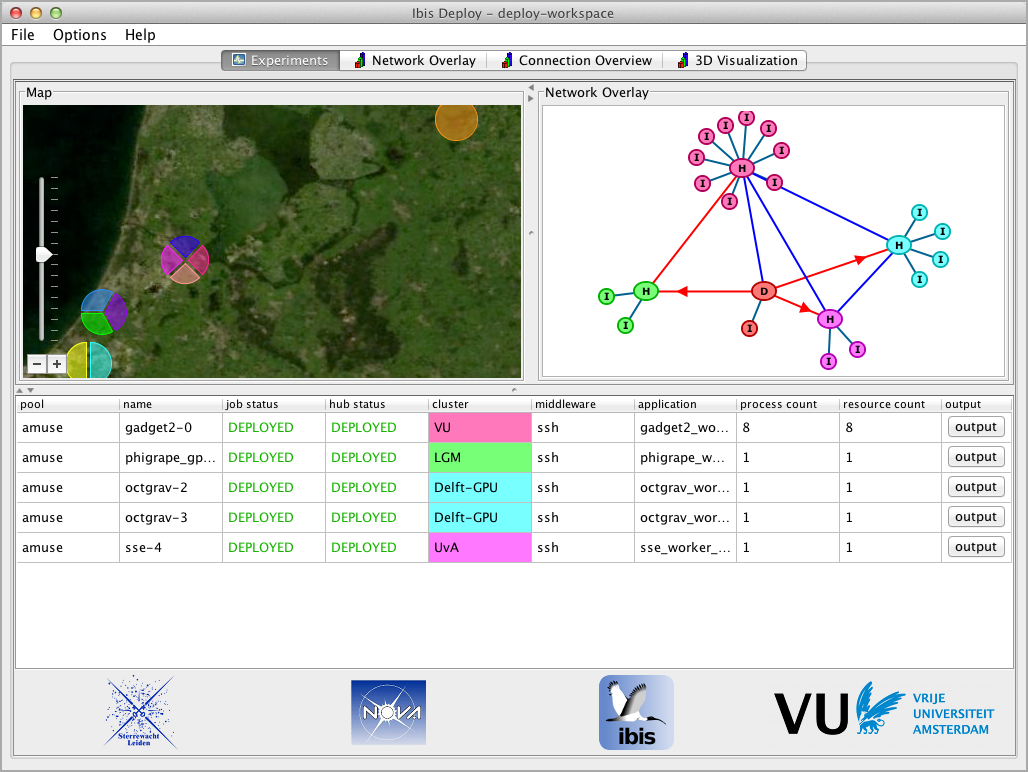The image size is (1028, 772).
Task: Click the map zoom in plus button
Action: 57,364
